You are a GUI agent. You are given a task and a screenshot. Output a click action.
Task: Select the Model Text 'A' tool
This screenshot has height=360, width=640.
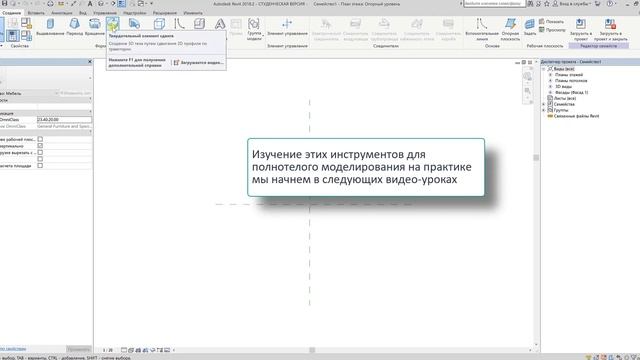tap(220, 24)
